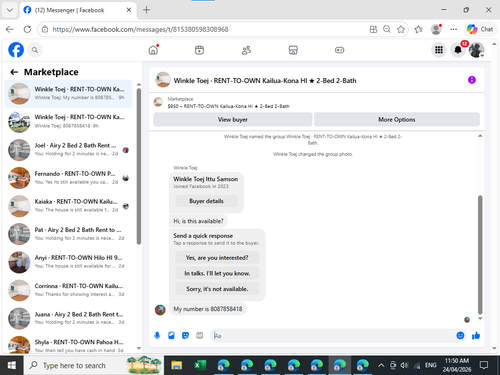Image resolution: width=500 pixels, height=375 pixels.
Task: Click the Facebook search magnifier icon
Action: point(35,50)
